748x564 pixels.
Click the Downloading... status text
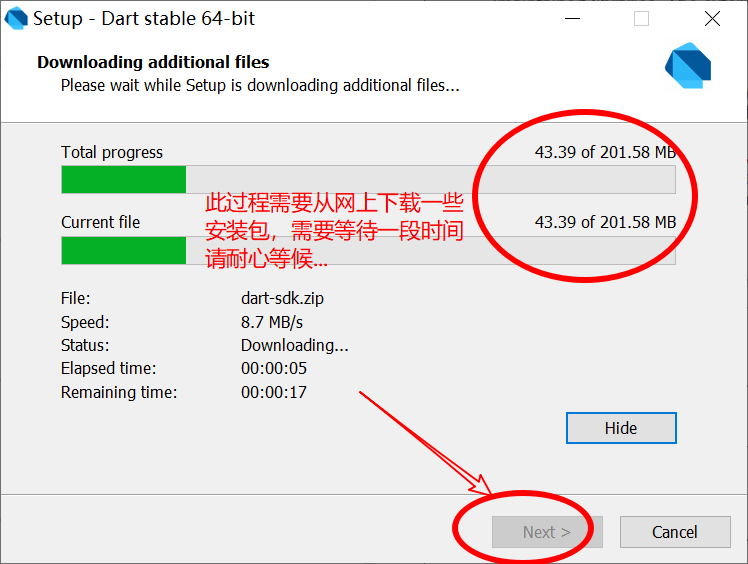coord(295,345)
